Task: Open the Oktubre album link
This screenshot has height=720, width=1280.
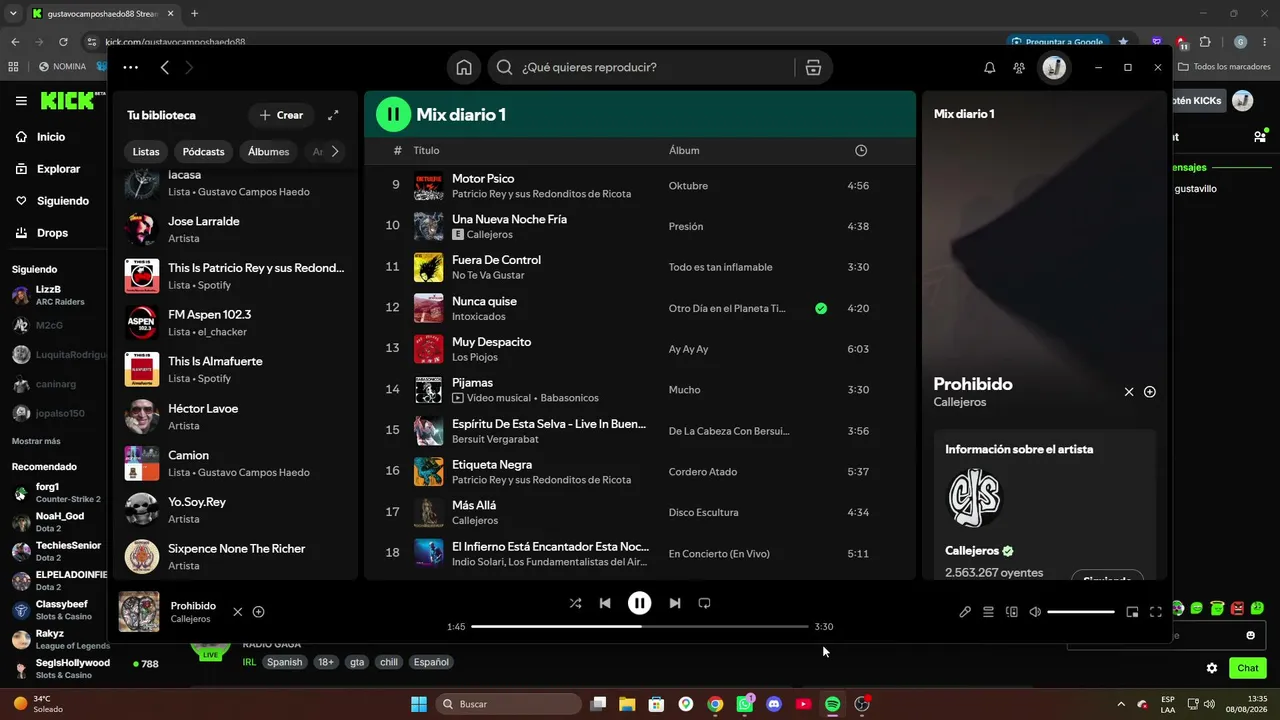Action: (688, 186)
